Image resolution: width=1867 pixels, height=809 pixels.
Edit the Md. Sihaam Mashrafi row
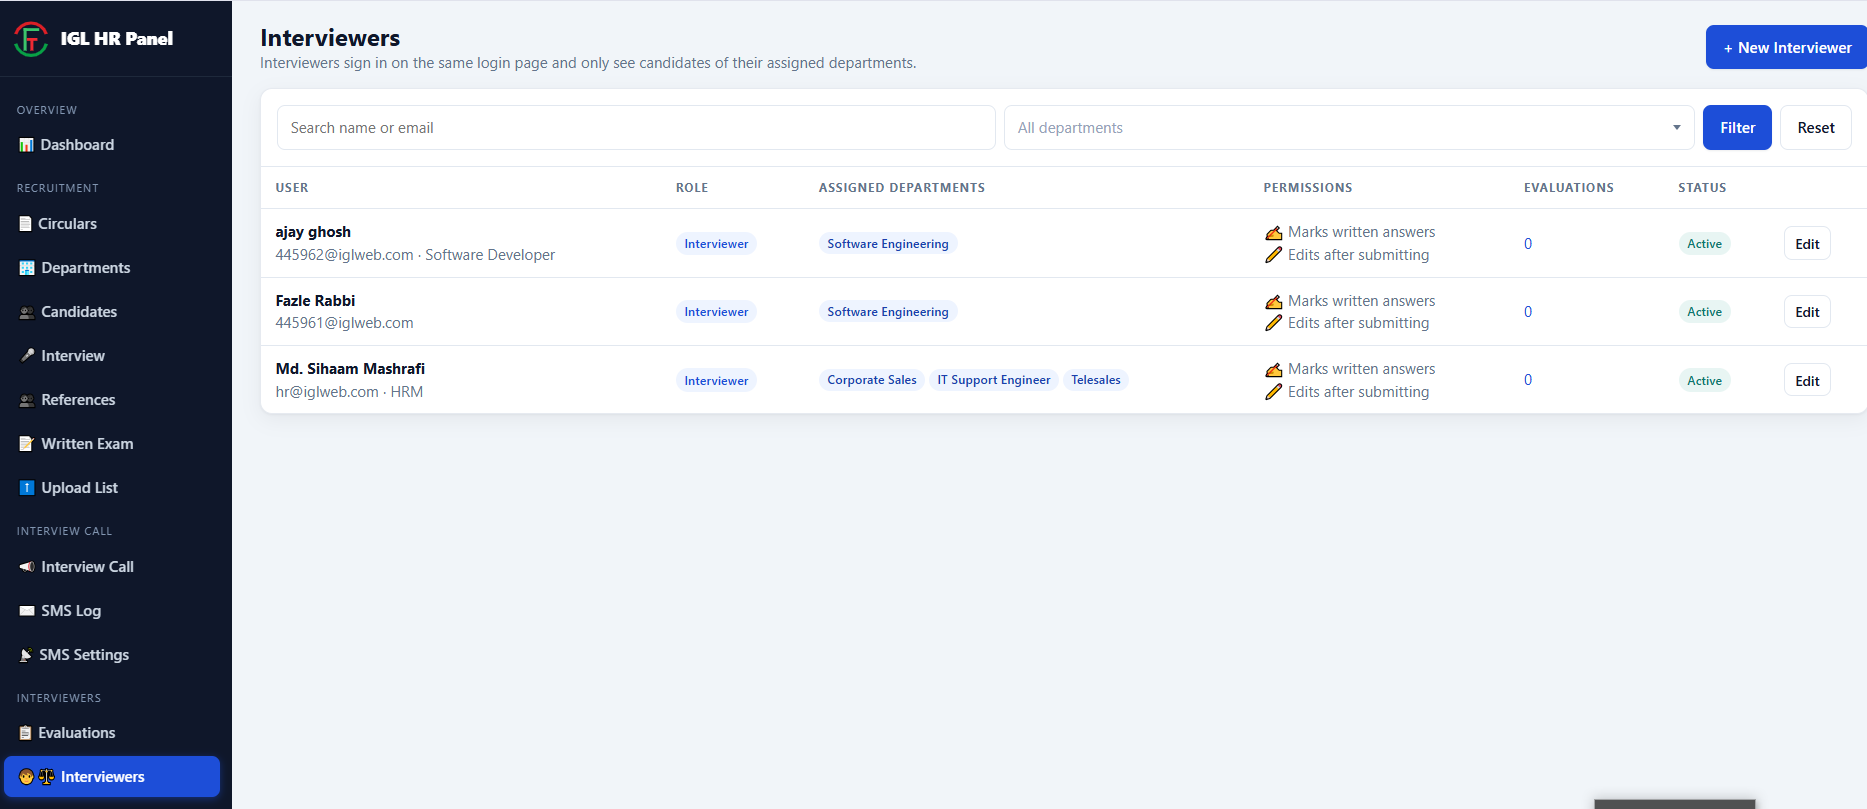tap(1807, 381)
